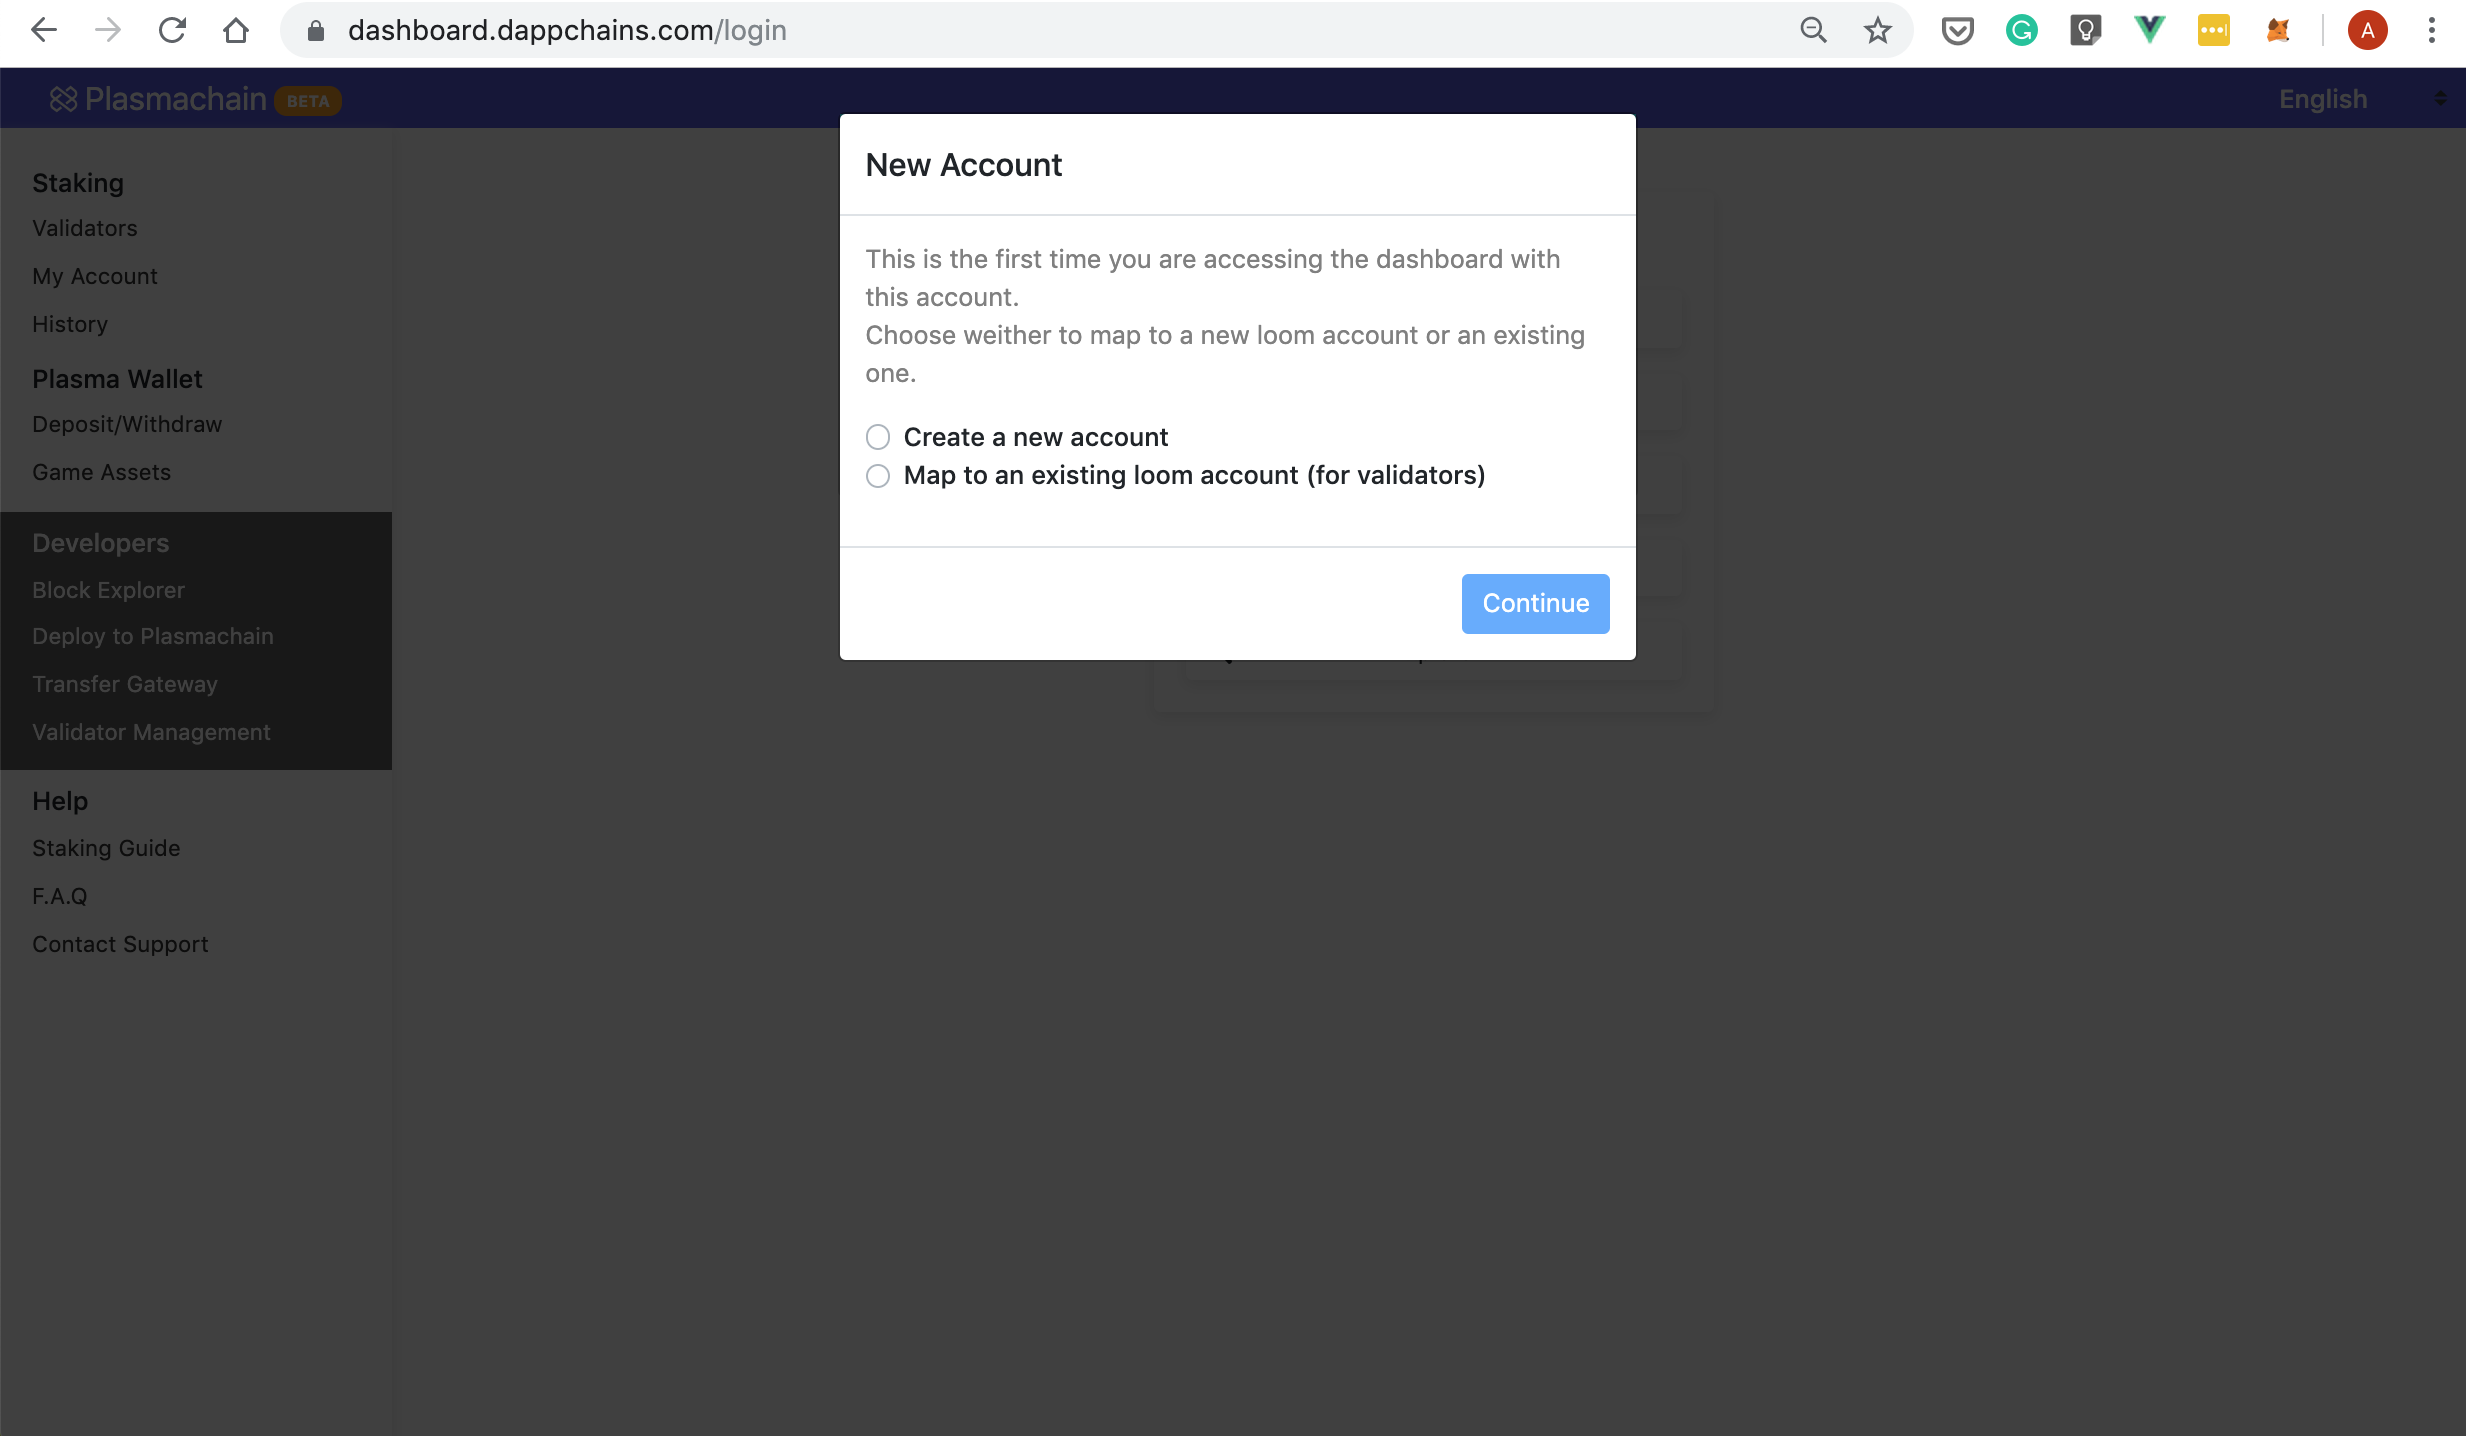This screenshot has height=1436, width=2466.
Task: Reload the dashboard page
Action: pos(172,31)
